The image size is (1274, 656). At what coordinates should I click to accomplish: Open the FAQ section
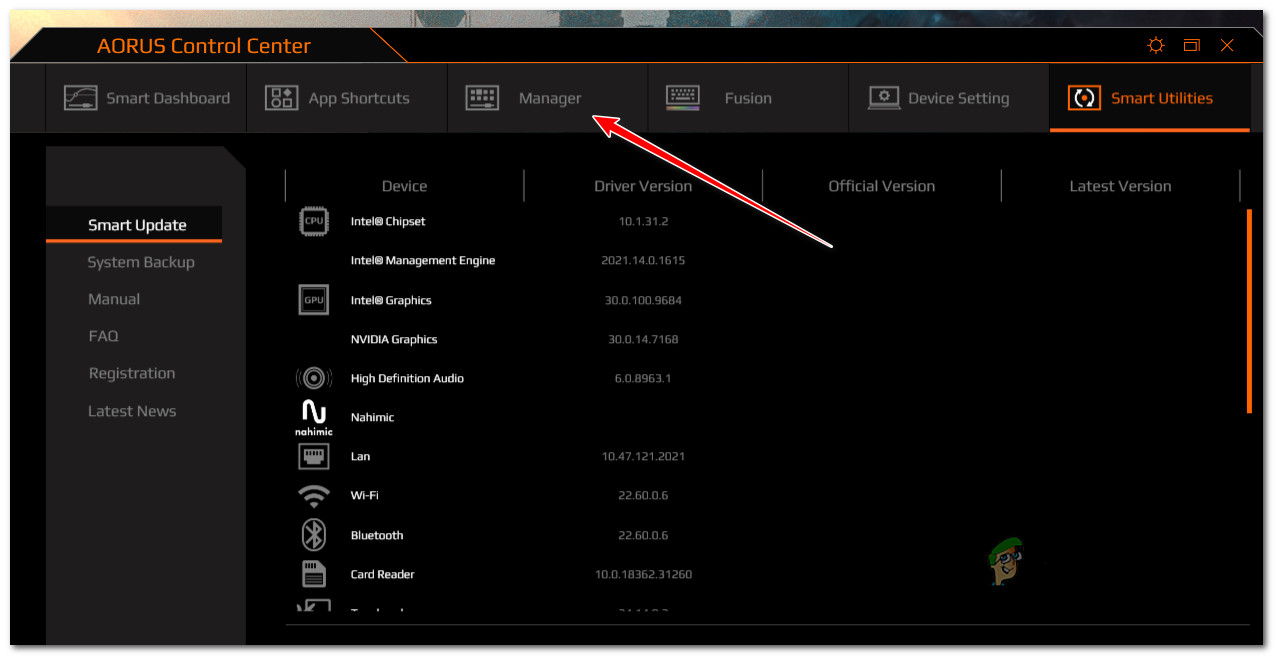coord(103,336)
